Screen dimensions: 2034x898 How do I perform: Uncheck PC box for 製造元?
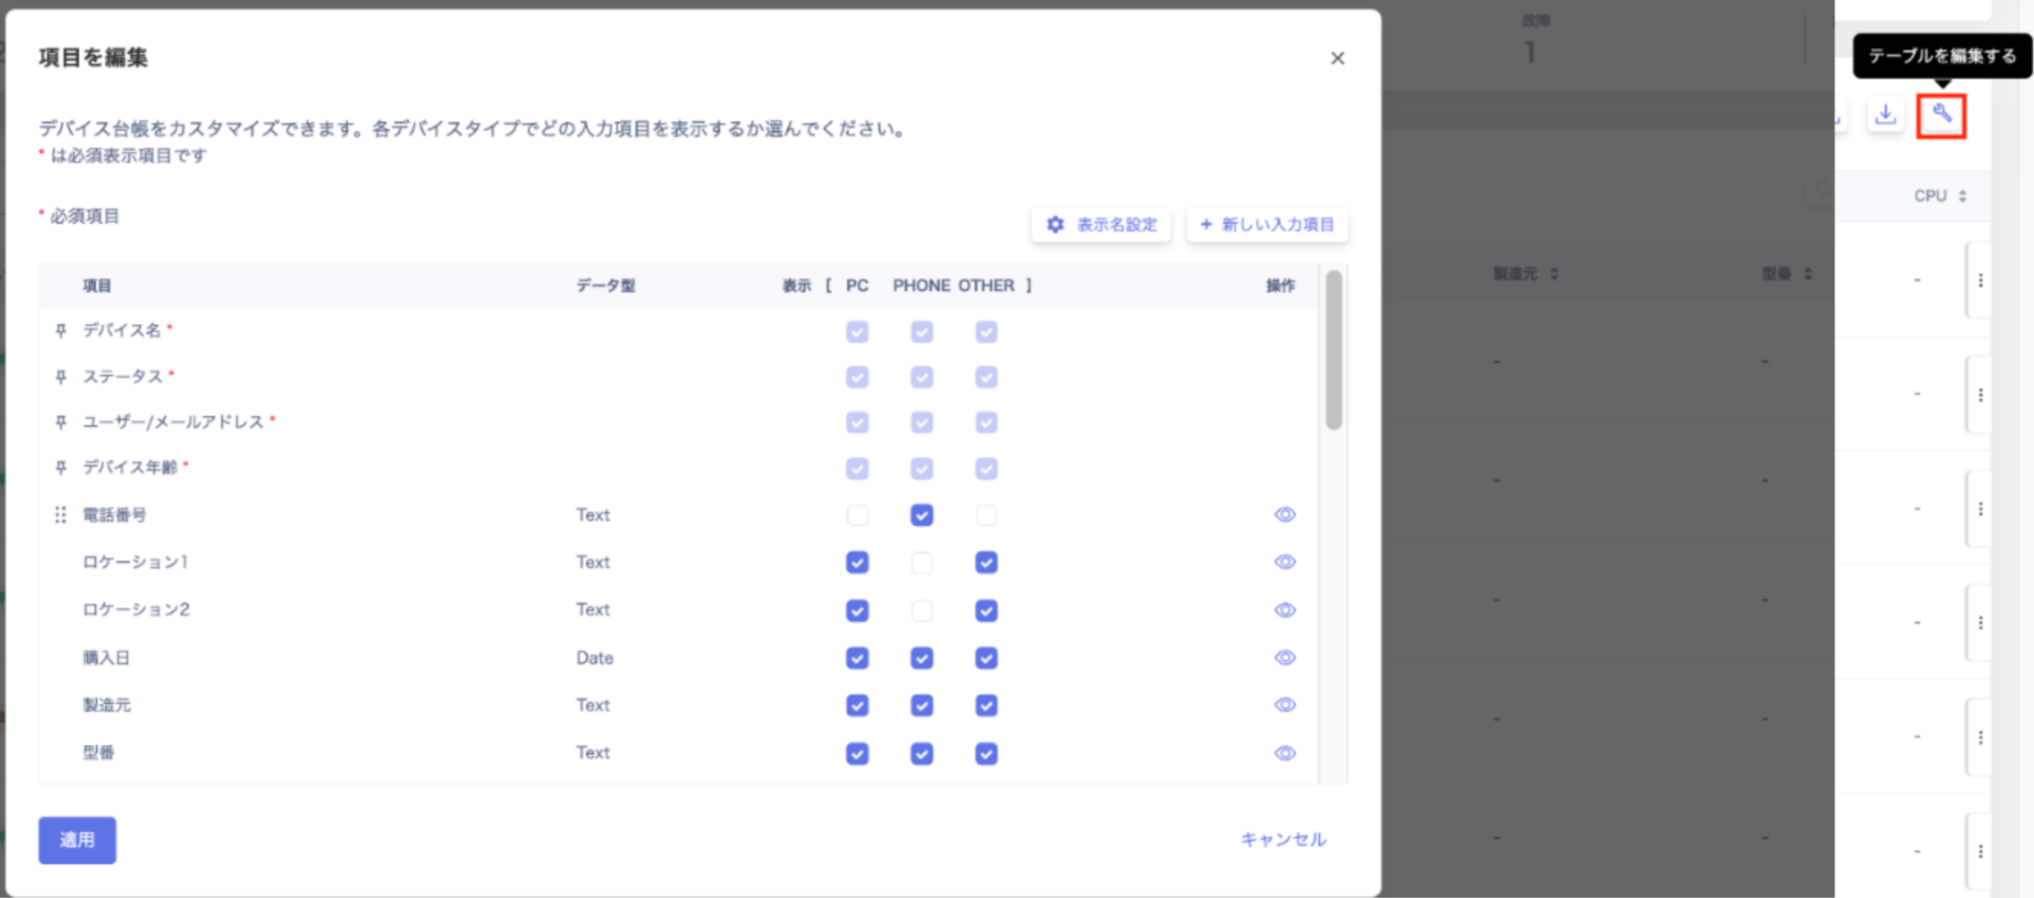(857, 705)
